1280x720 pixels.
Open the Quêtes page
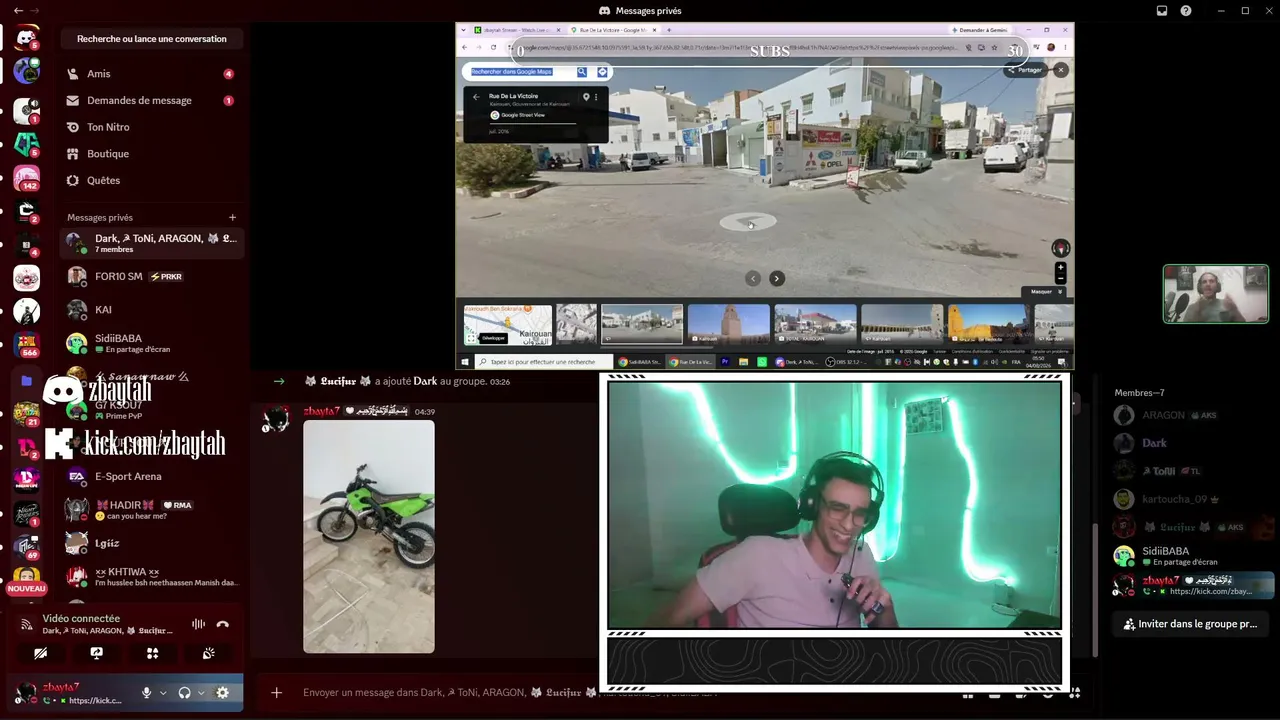152,180
